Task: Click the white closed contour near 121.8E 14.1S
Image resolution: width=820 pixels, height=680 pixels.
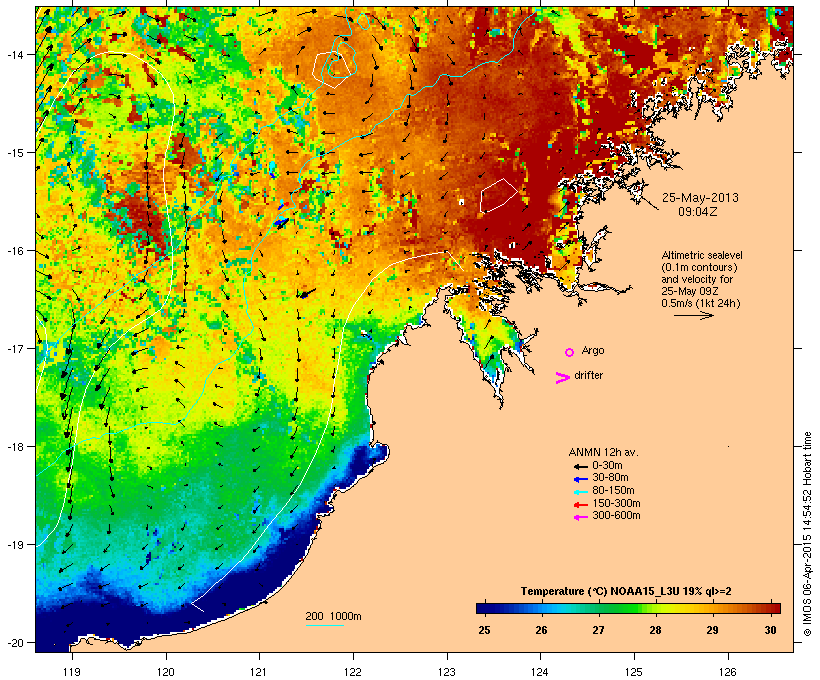Action: point(332,69)
